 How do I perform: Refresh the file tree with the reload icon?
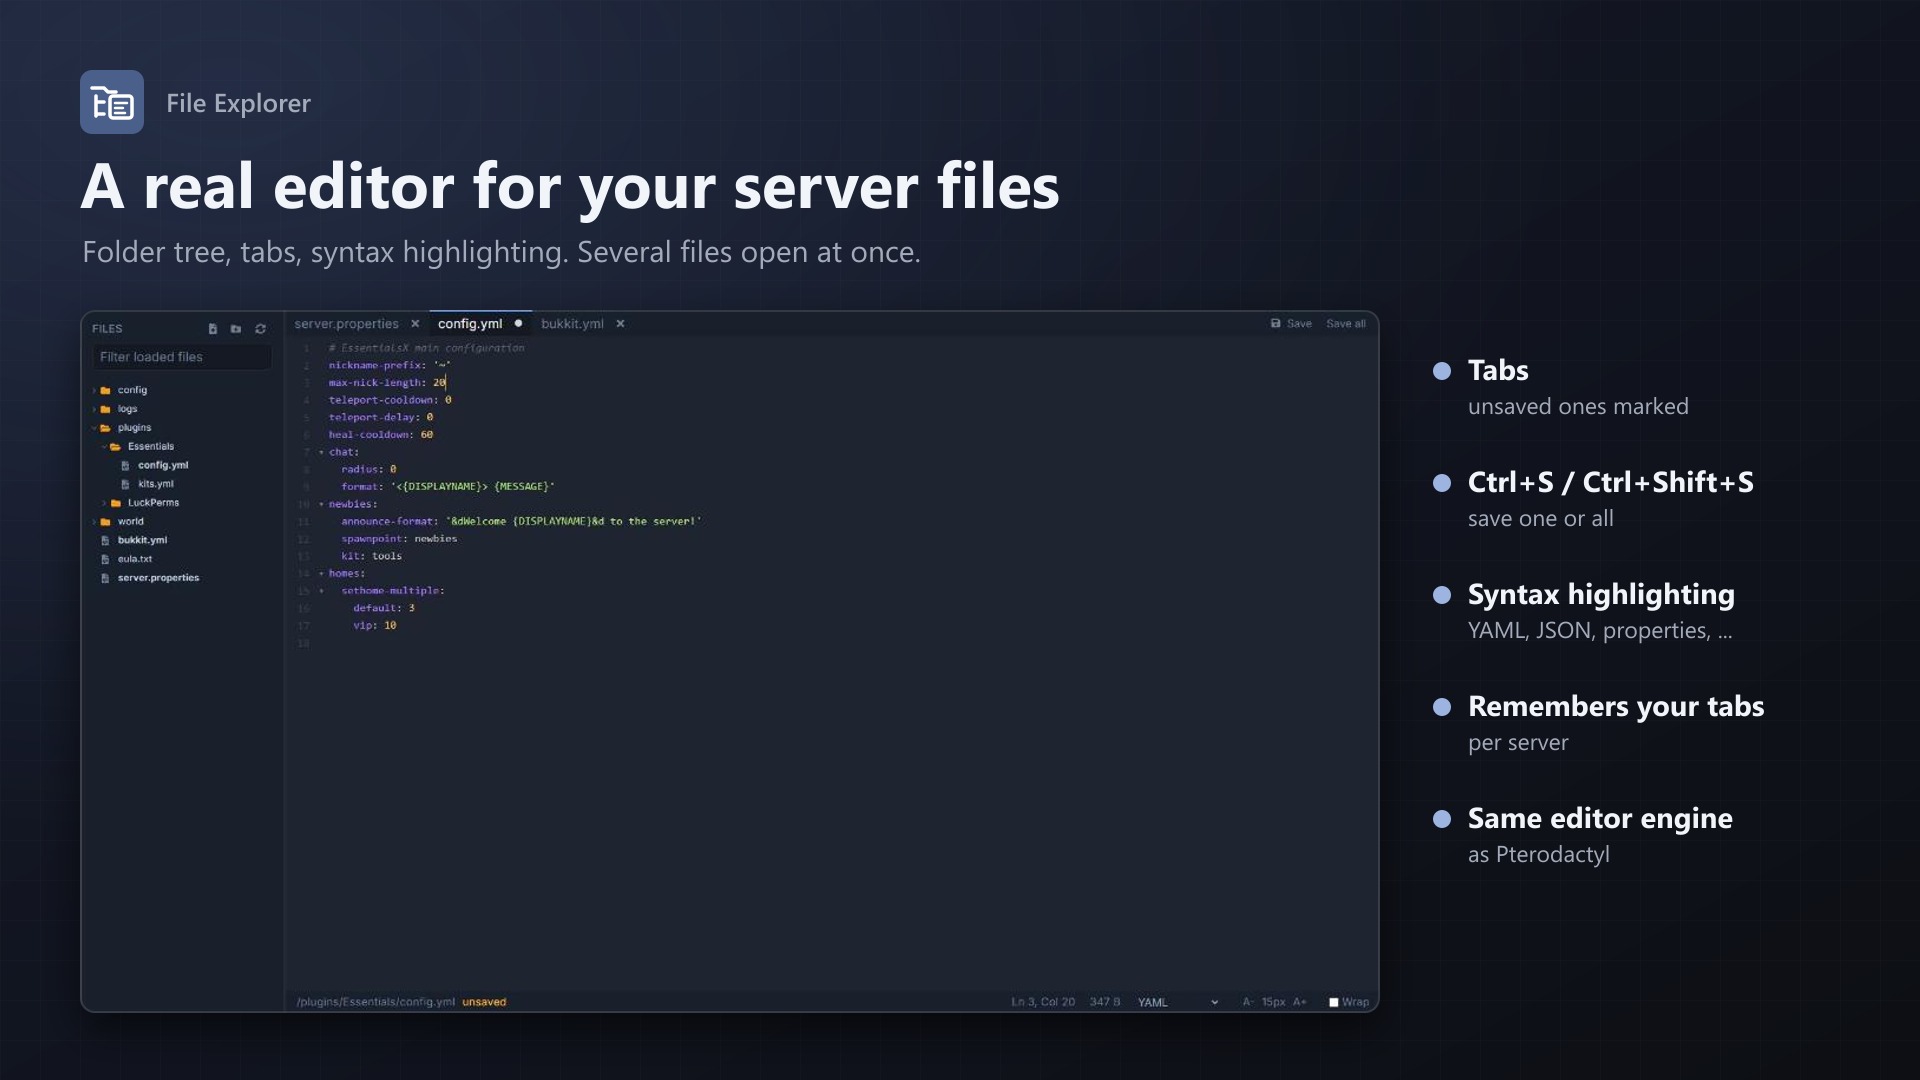coord(260,329)
